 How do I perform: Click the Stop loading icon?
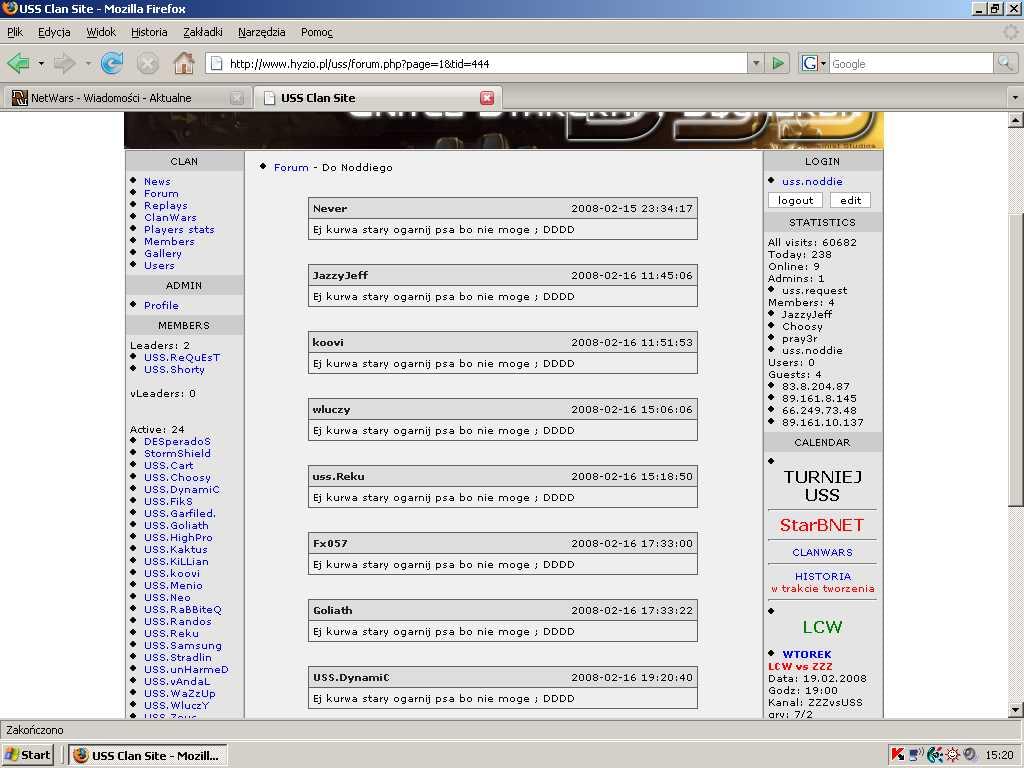(148, 64)
